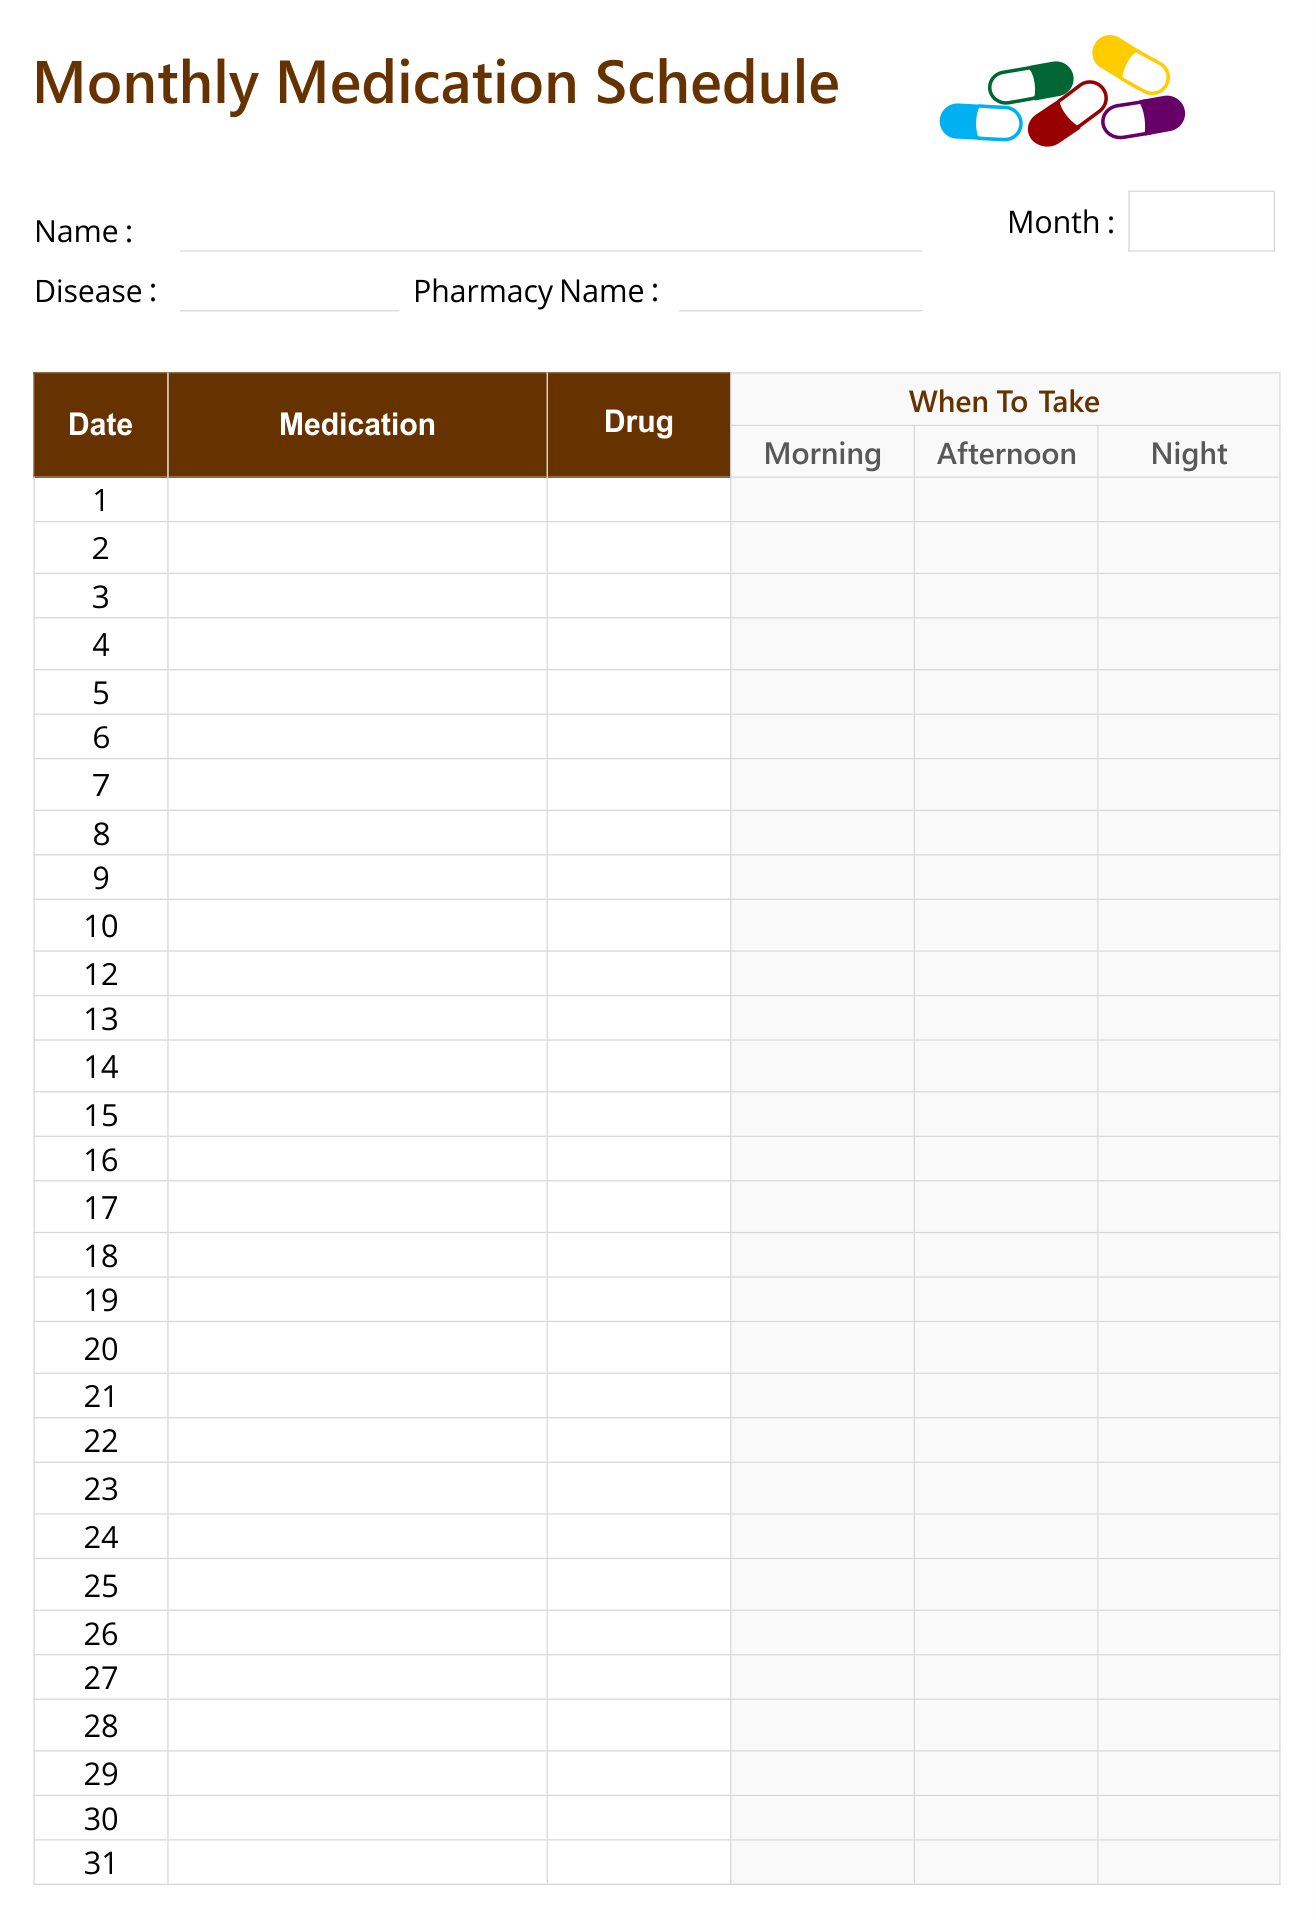The image size is (1314, 1920).
Task: Click the yellow pill capsule icon
Action: 1130,64
